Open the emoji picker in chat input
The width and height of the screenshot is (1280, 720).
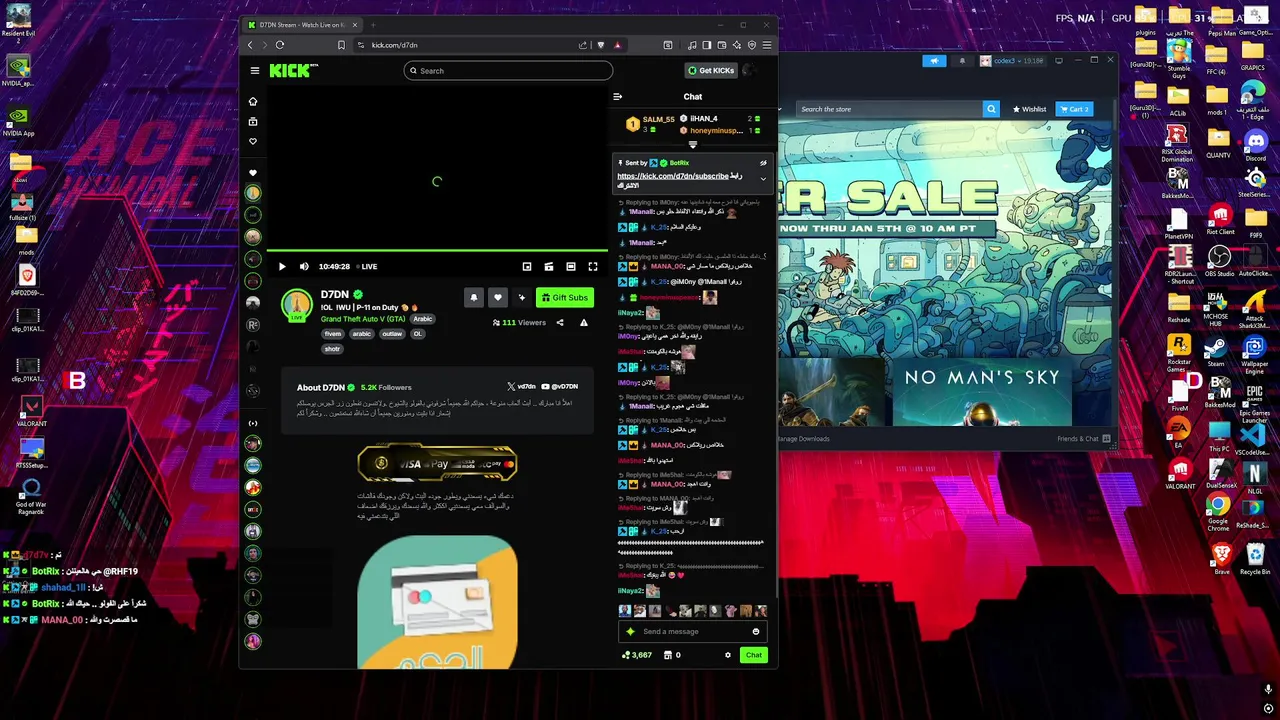[756, 632]
